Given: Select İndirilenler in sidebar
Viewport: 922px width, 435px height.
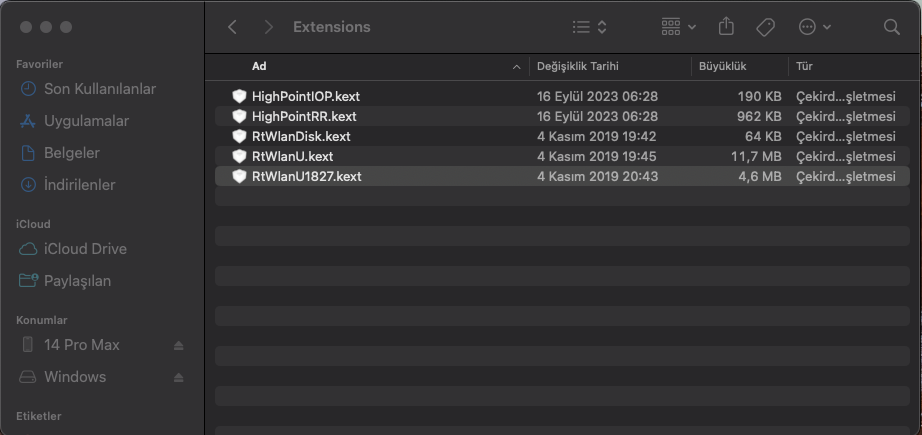Looking at the screenshot, I should 79,185.
